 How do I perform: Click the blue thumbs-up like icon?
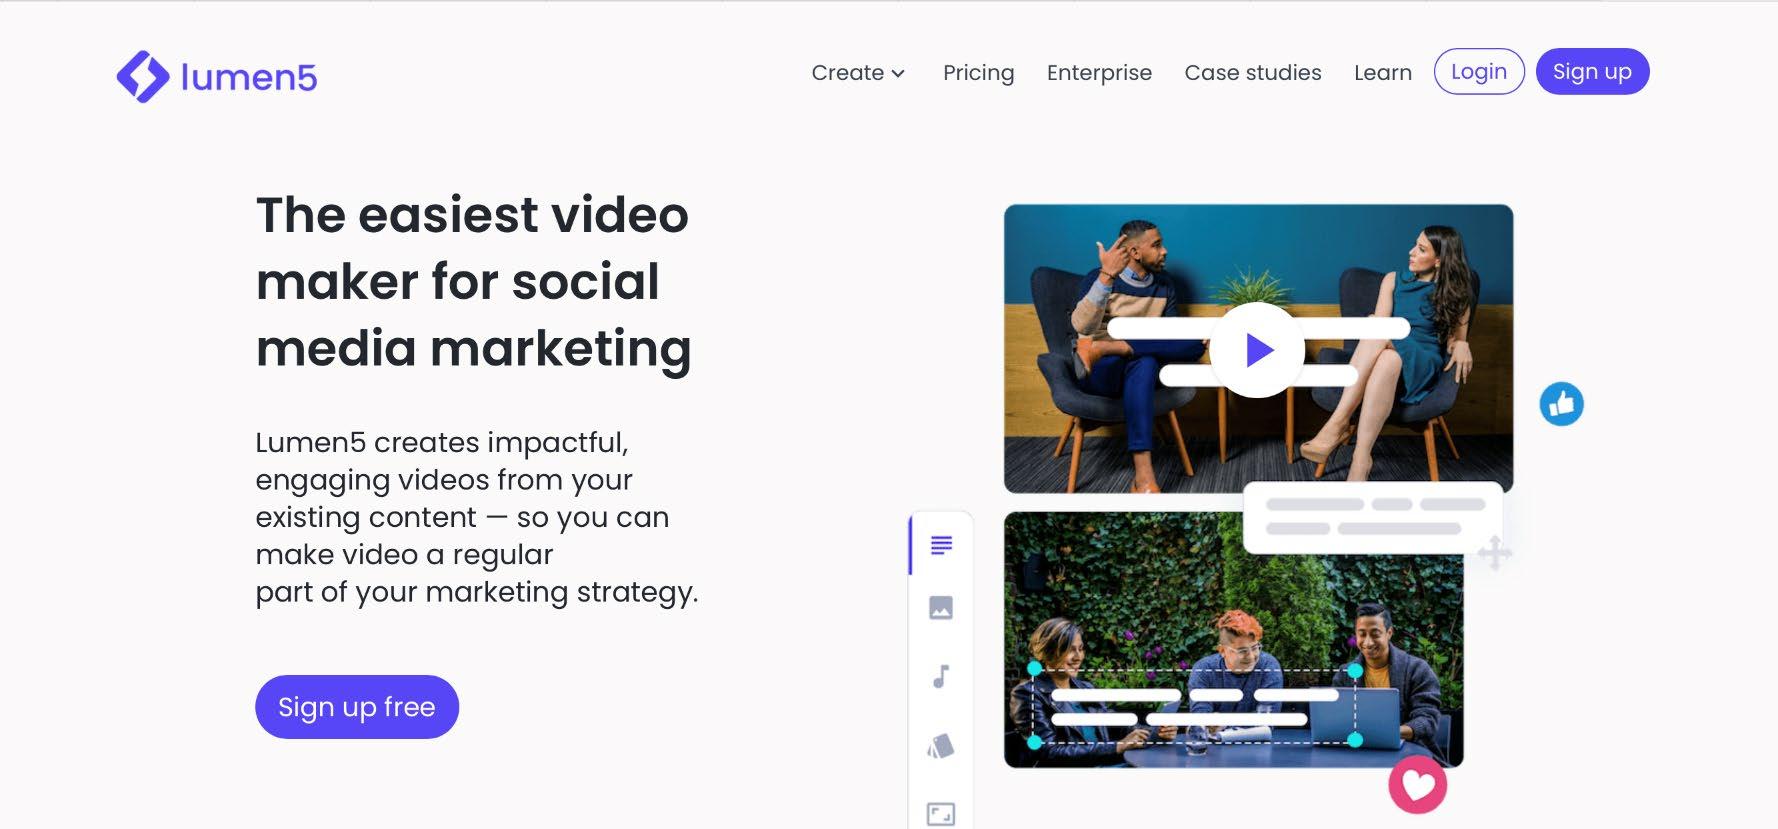pos(1561,404)
